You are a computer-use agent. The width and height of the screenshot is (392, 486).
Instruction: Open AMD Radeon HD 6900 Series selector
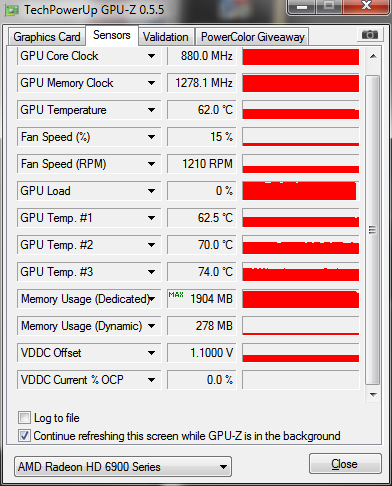[x=123, y=467]
